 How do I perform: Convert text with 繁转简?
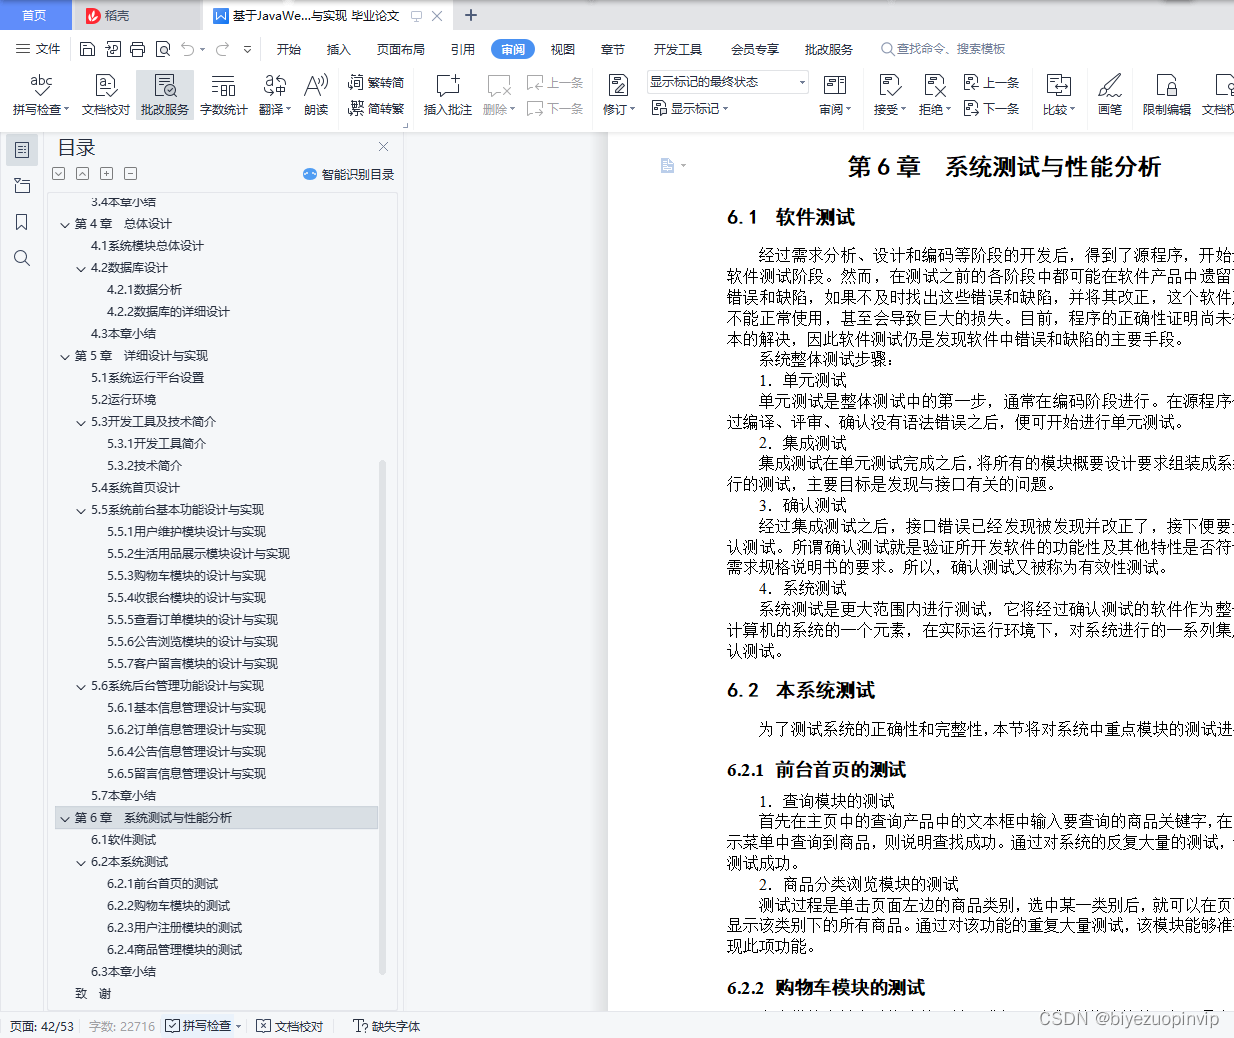(376, 82)
